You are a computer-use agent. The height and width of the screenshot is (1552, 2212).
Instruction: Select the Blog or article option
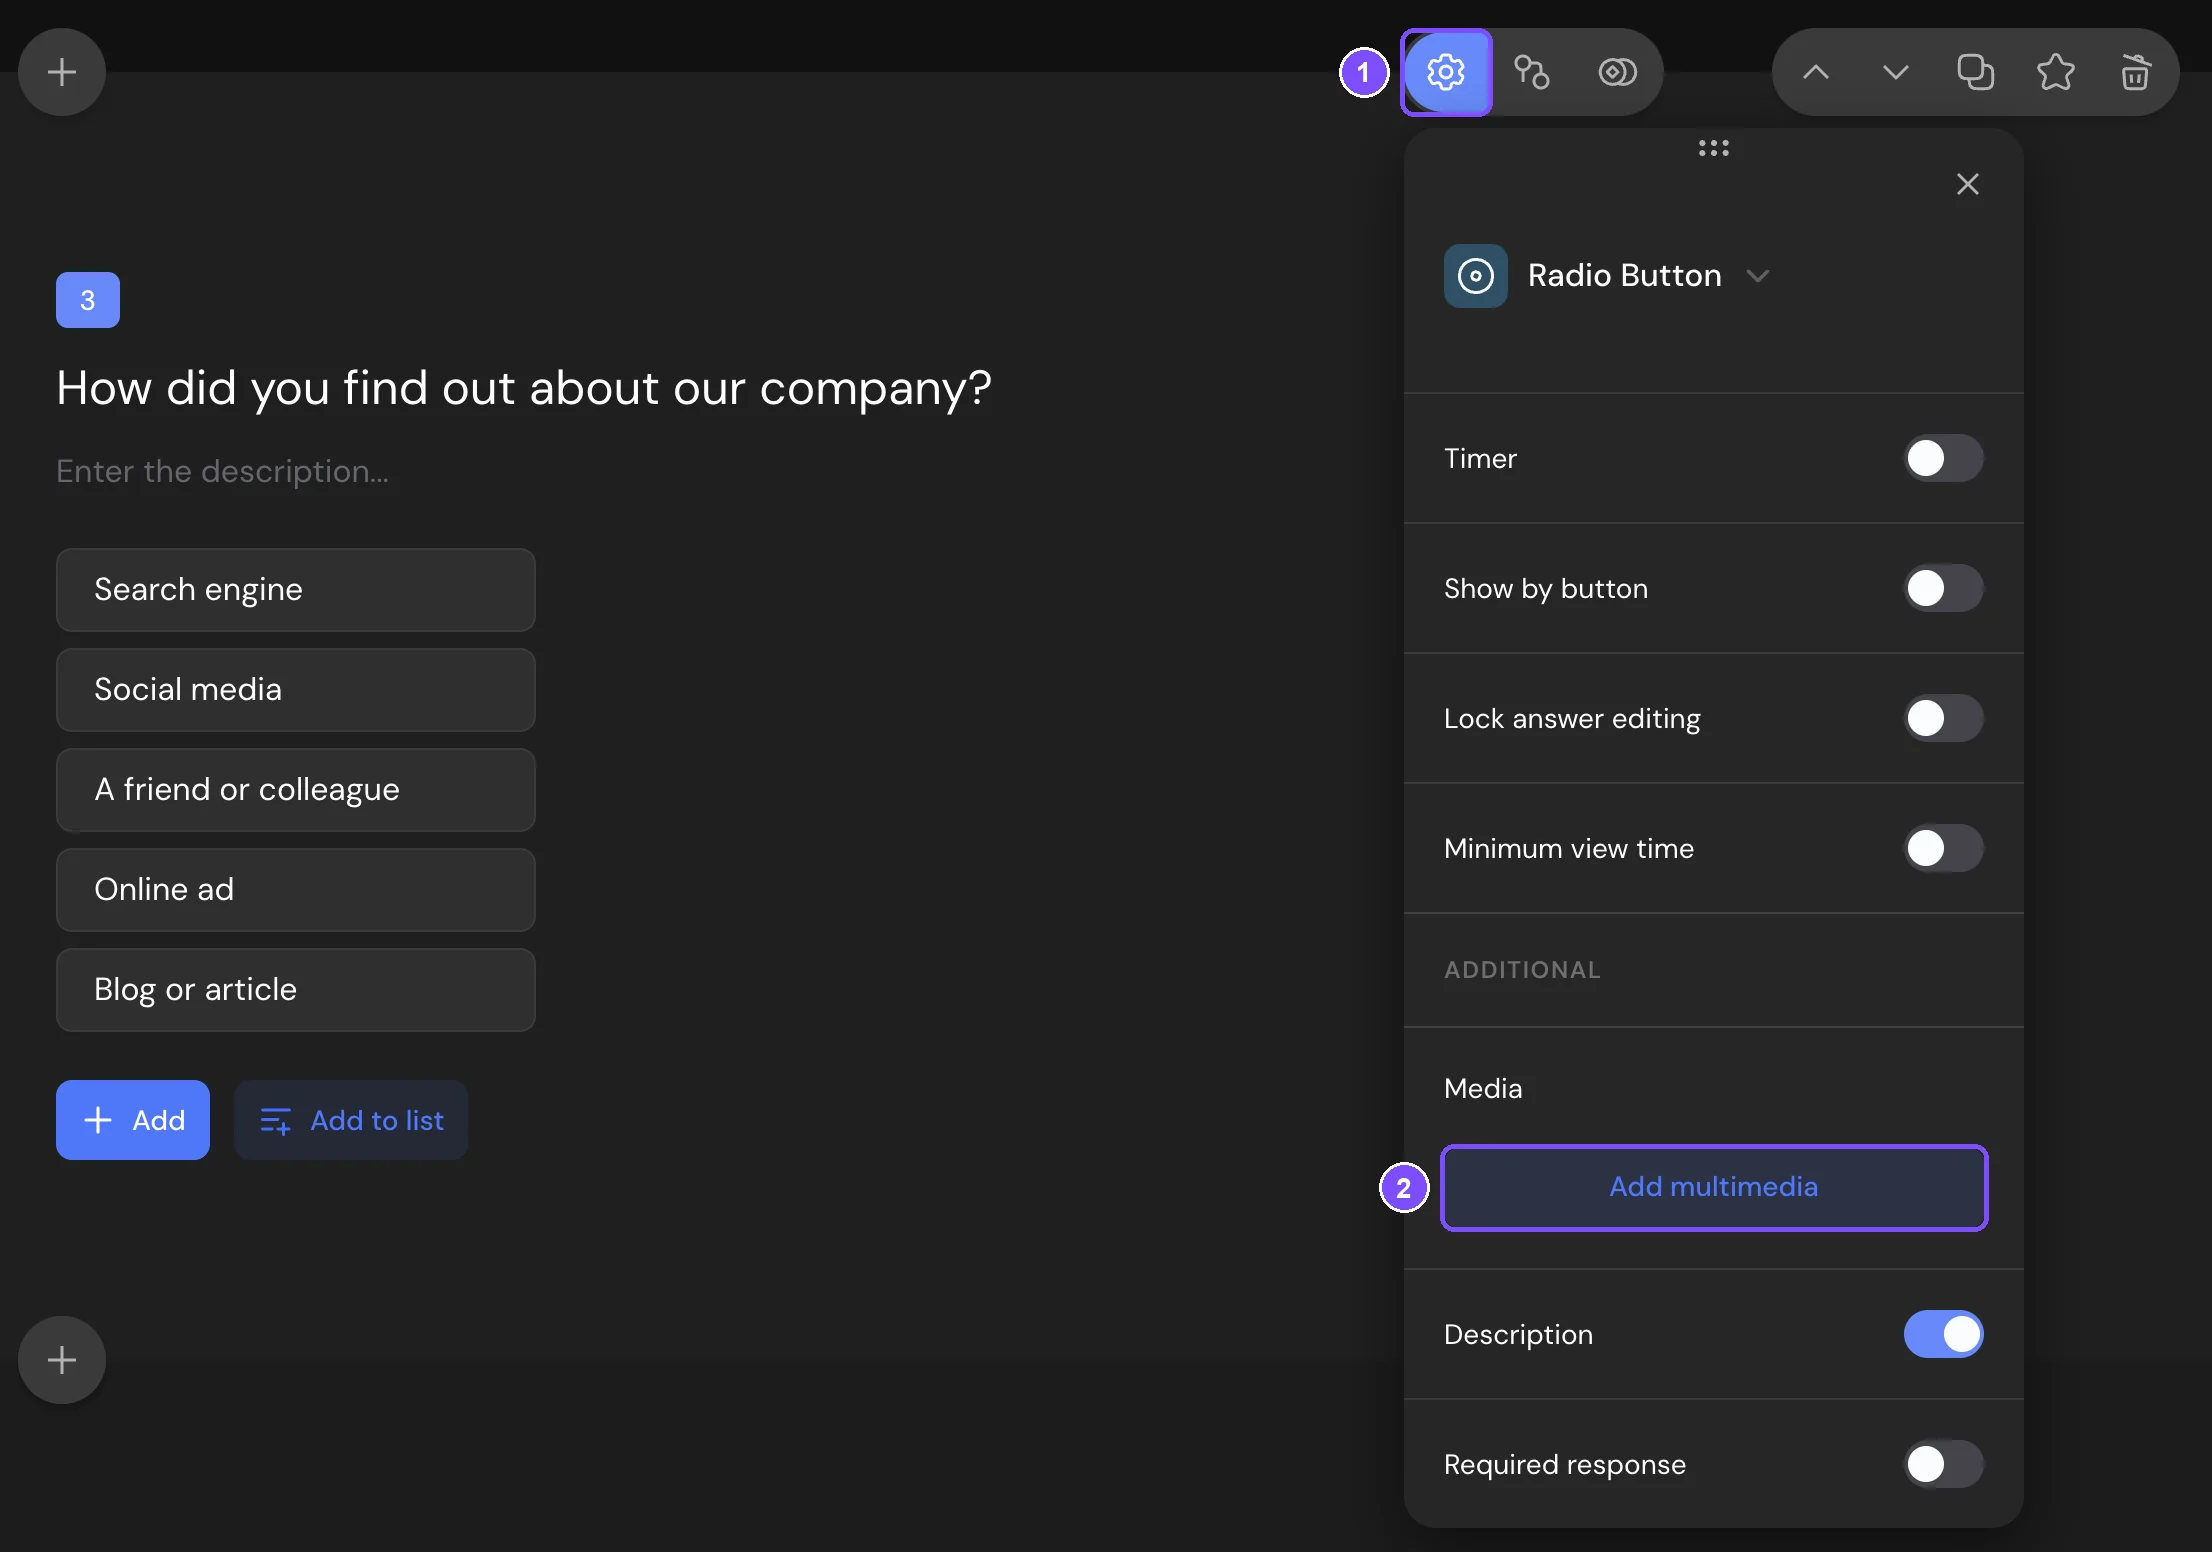point(296,990)
